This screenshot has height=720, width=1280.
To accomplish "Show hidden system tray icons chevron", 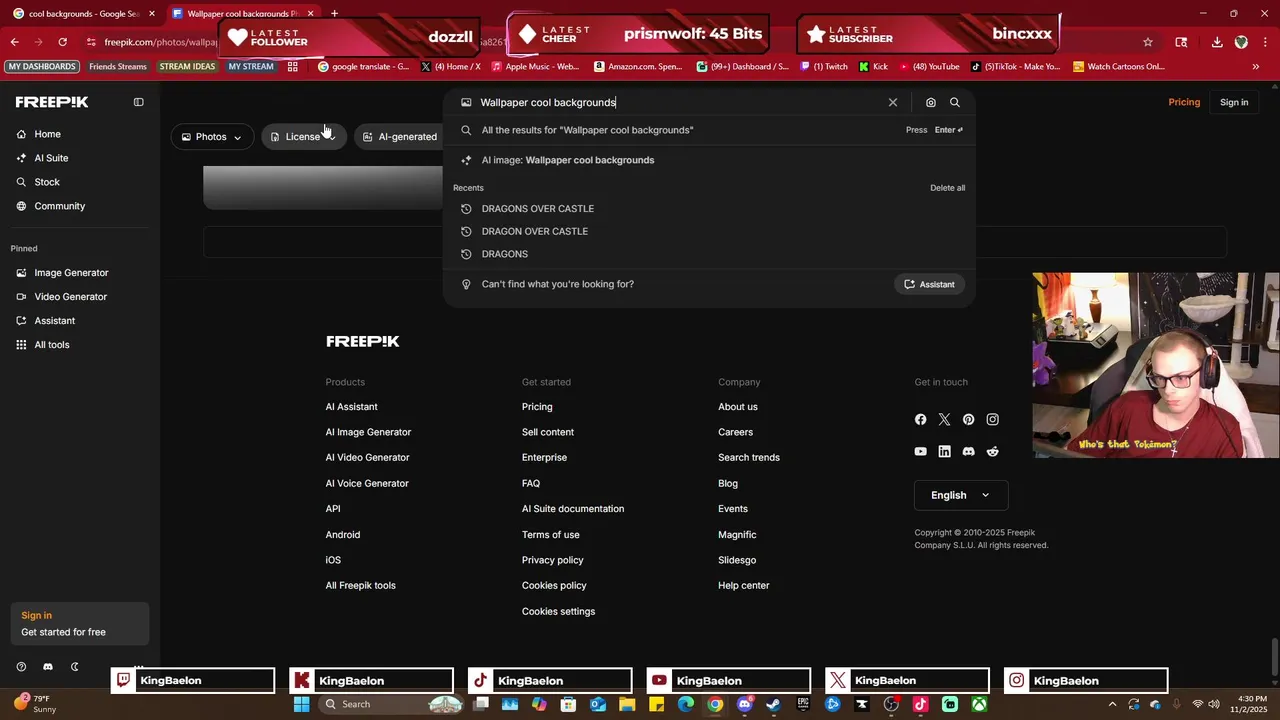I will click(1112, 704).
